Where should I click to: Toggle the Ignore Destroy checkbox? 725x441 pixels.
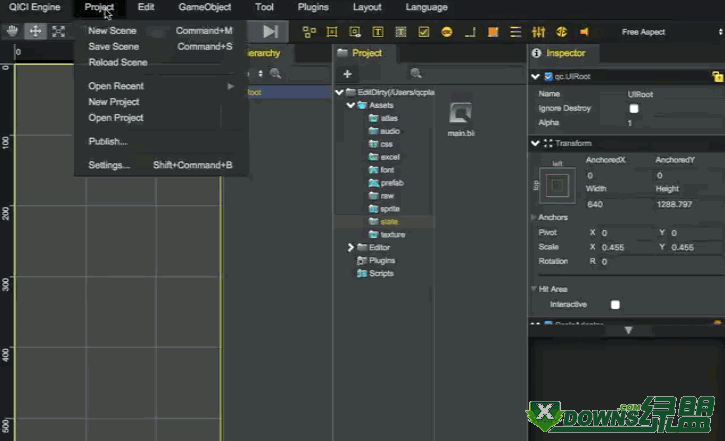634,108
